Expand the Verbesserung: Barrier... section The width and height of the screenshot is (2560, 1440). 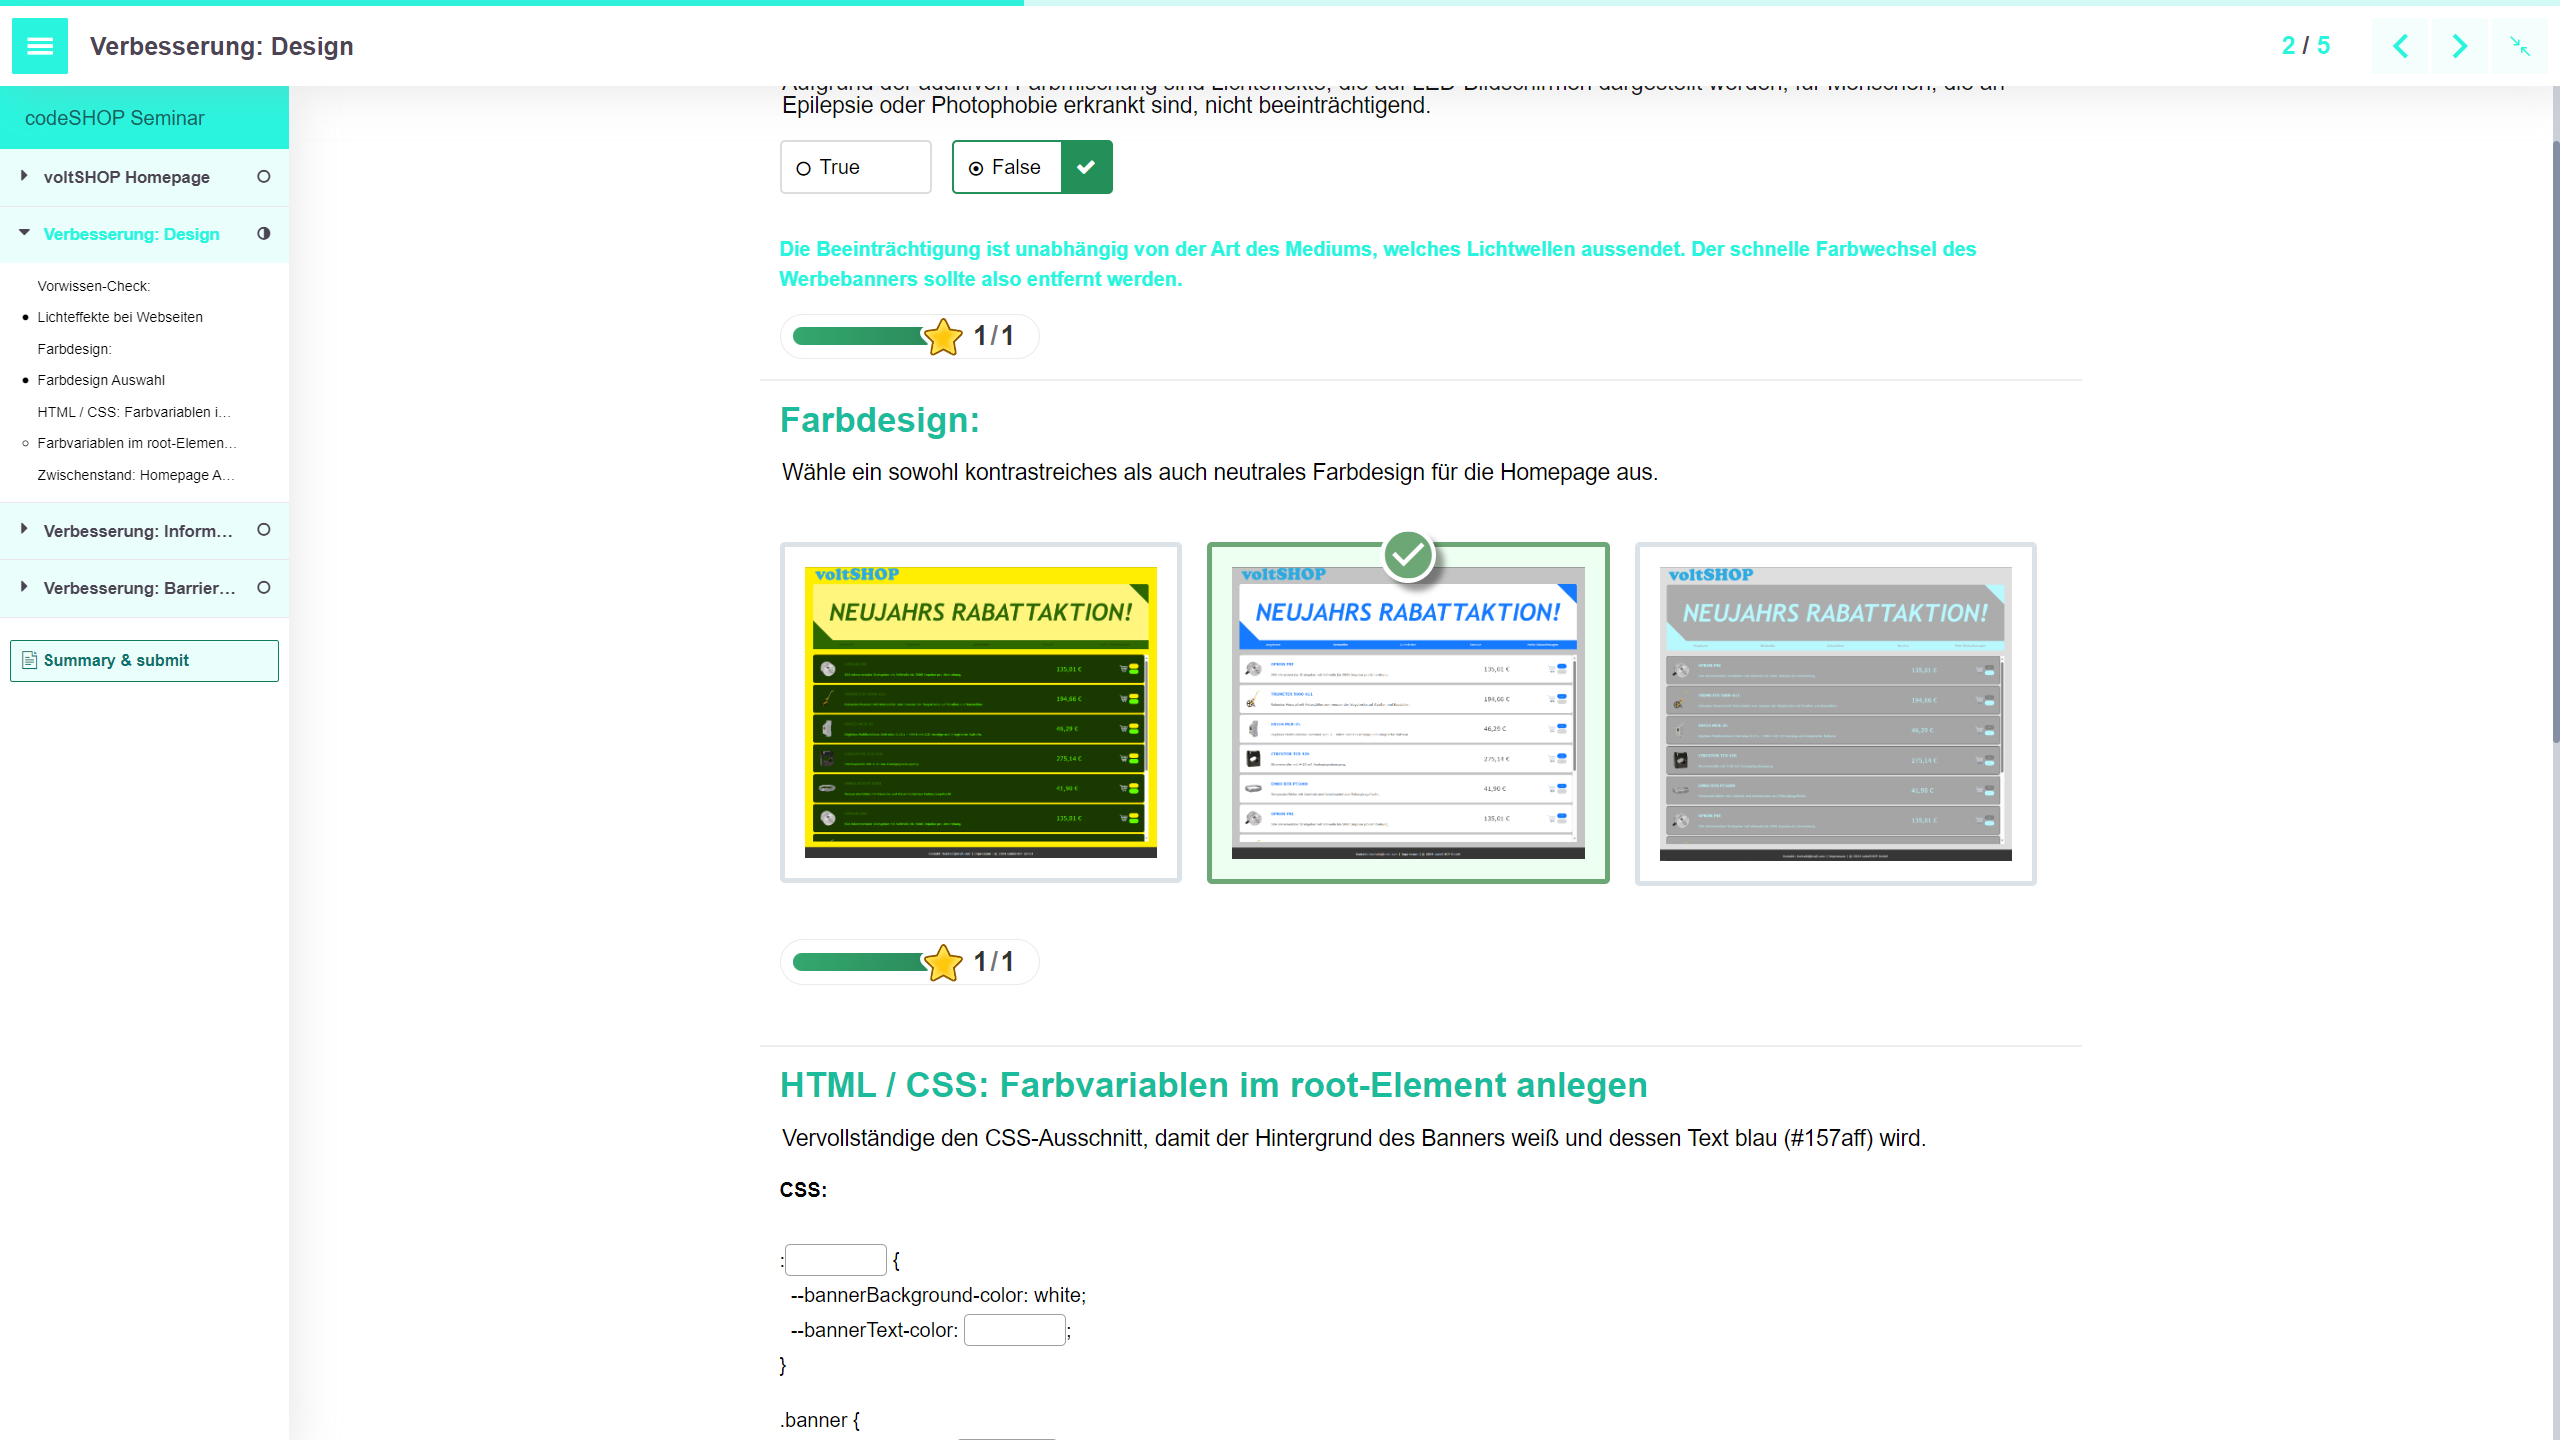click(x=24, y=587)
